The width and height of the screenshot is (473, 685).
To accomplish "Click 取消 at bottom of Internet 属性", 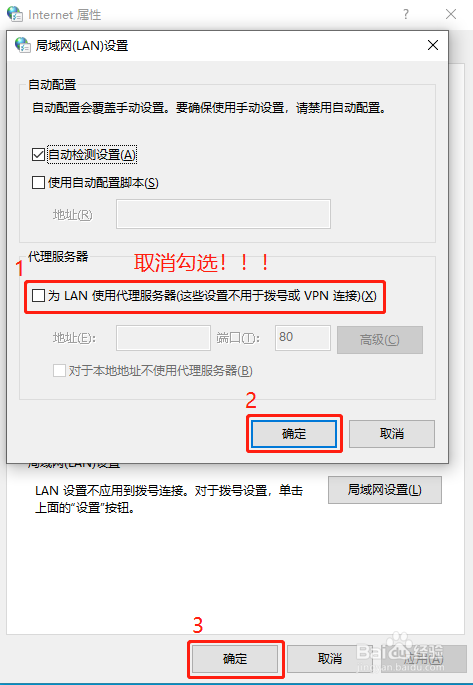I will coord(330,658).
